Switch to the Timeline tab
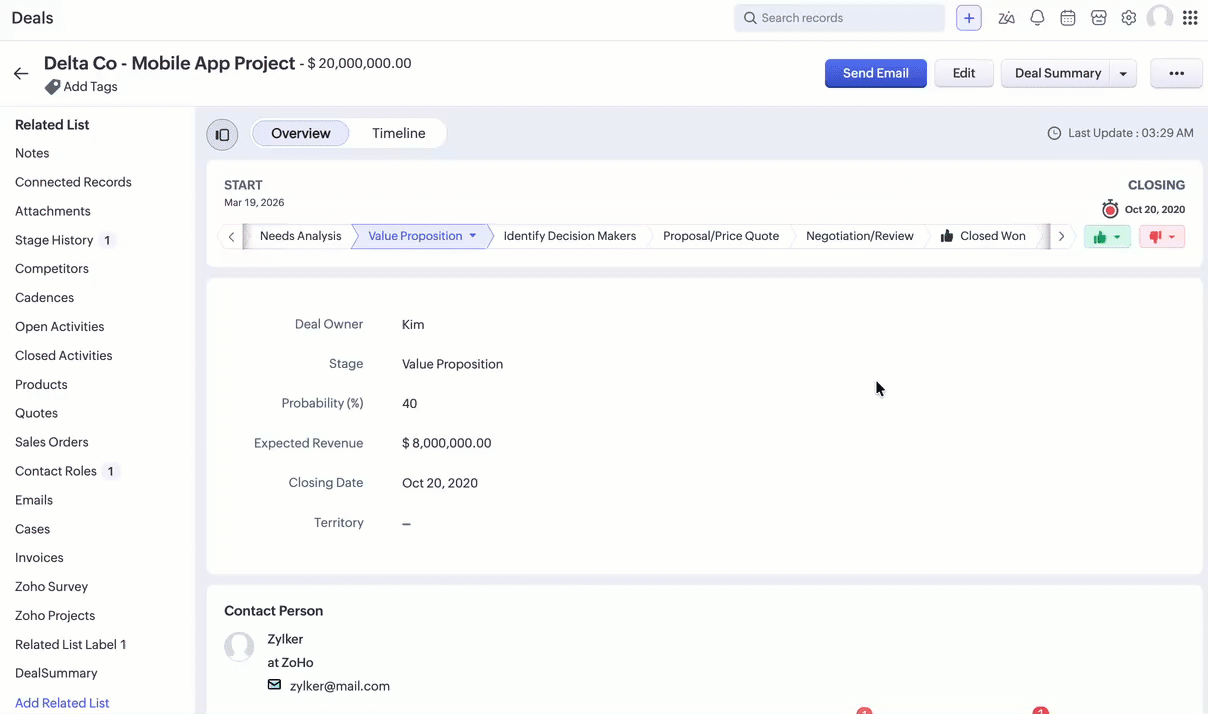 pyautogui.click(x=398, y=133)
